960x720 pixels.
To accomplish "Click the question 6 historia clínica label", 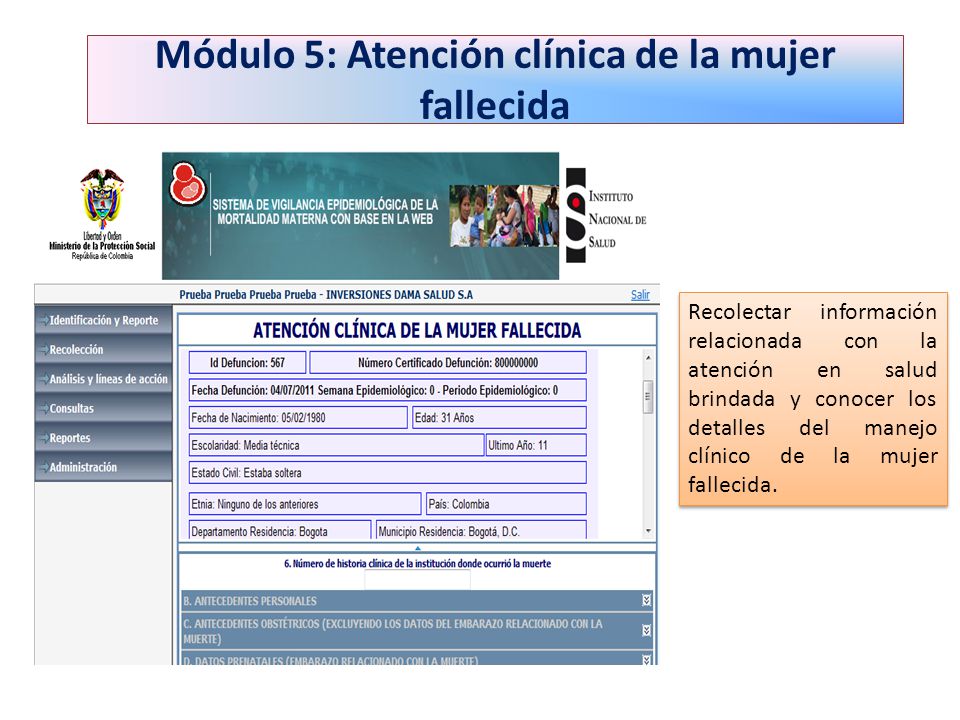I will 418,563.
